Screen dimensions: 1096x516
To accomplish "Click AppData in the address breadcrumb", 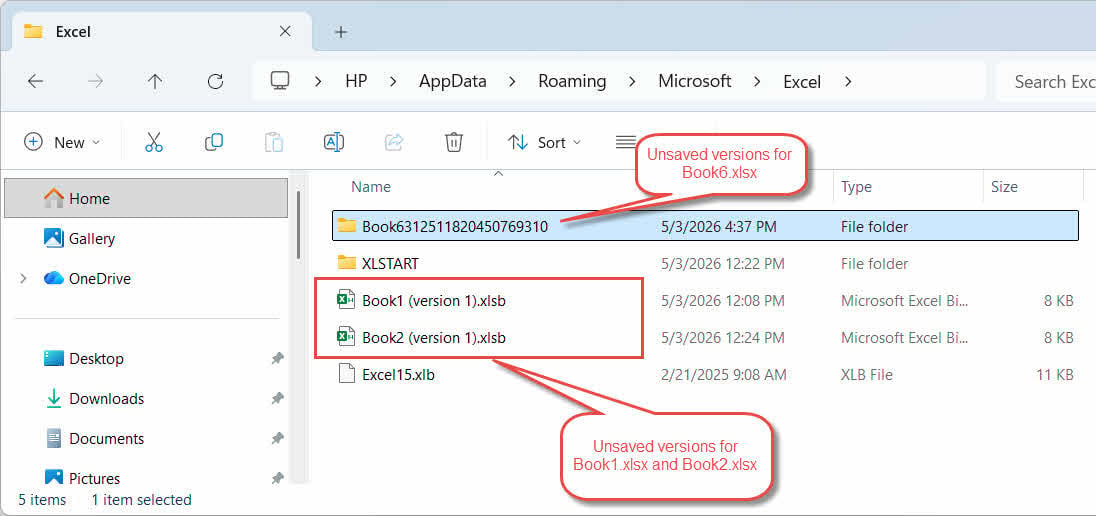I will click(x=452, y=81).
